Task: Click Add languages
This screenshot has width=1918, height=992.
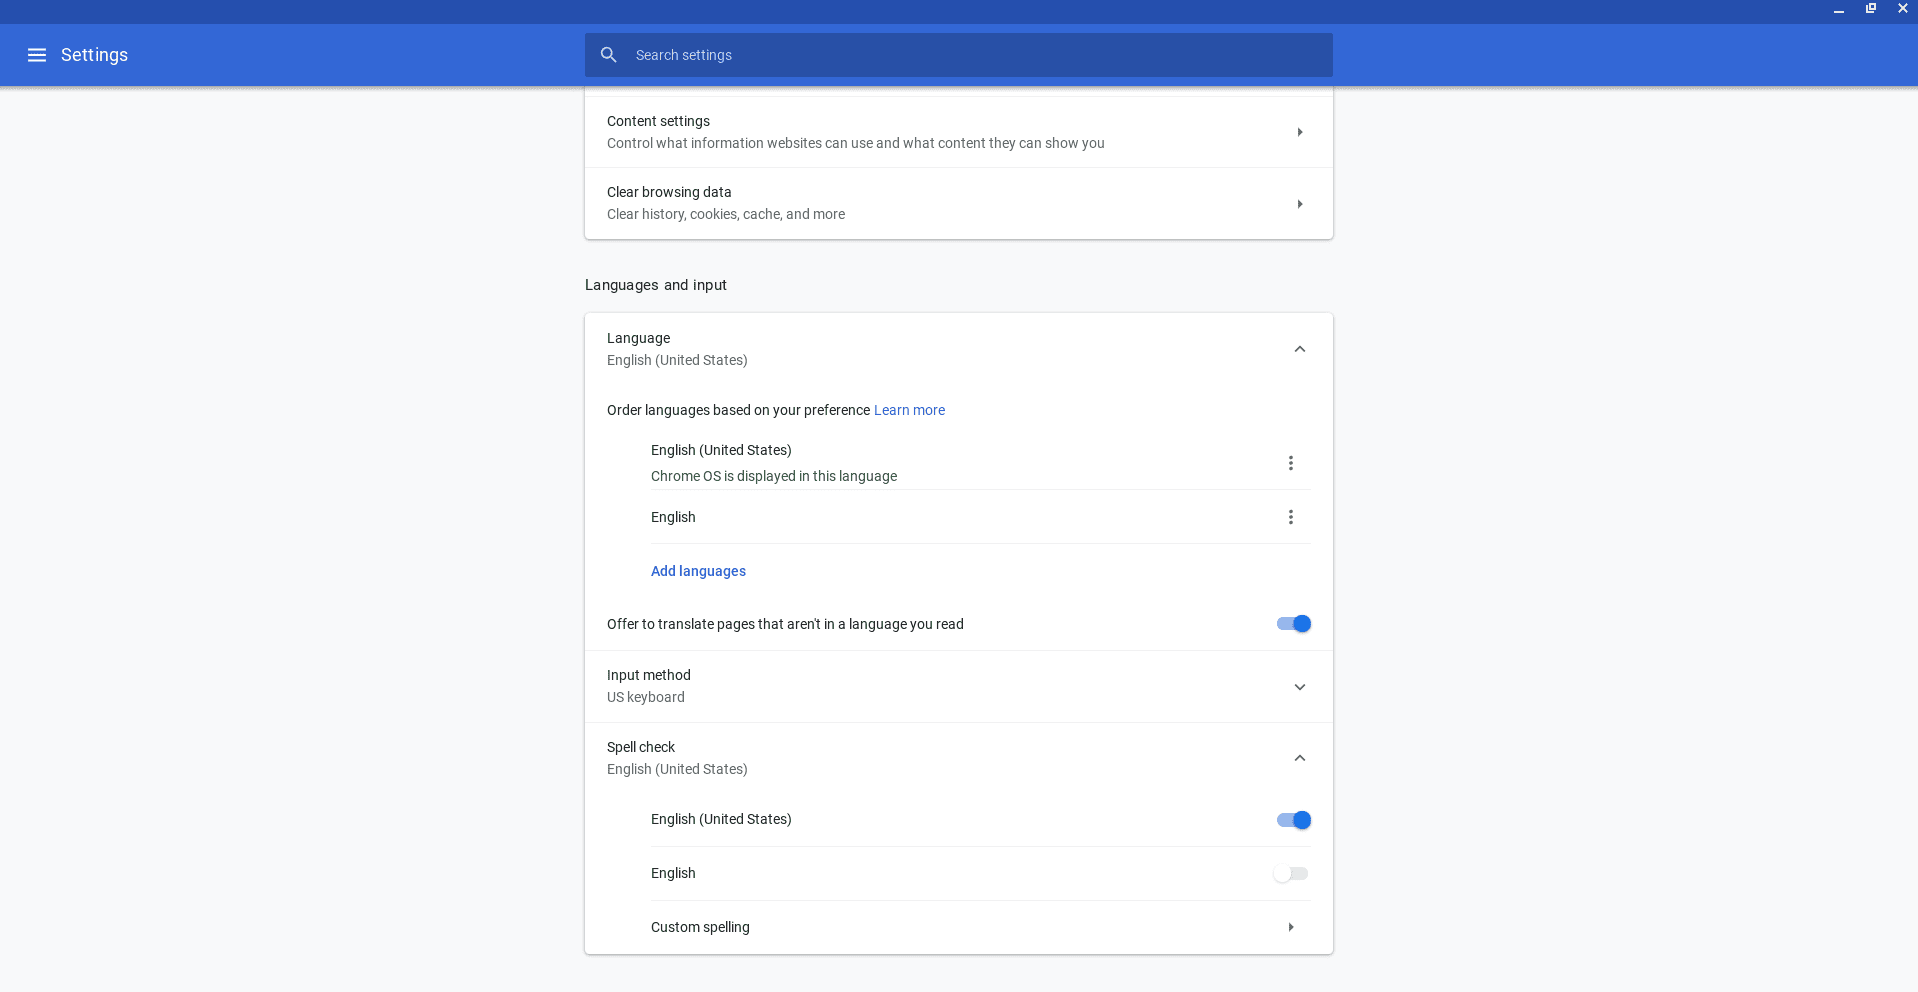Action: (698, 571)
